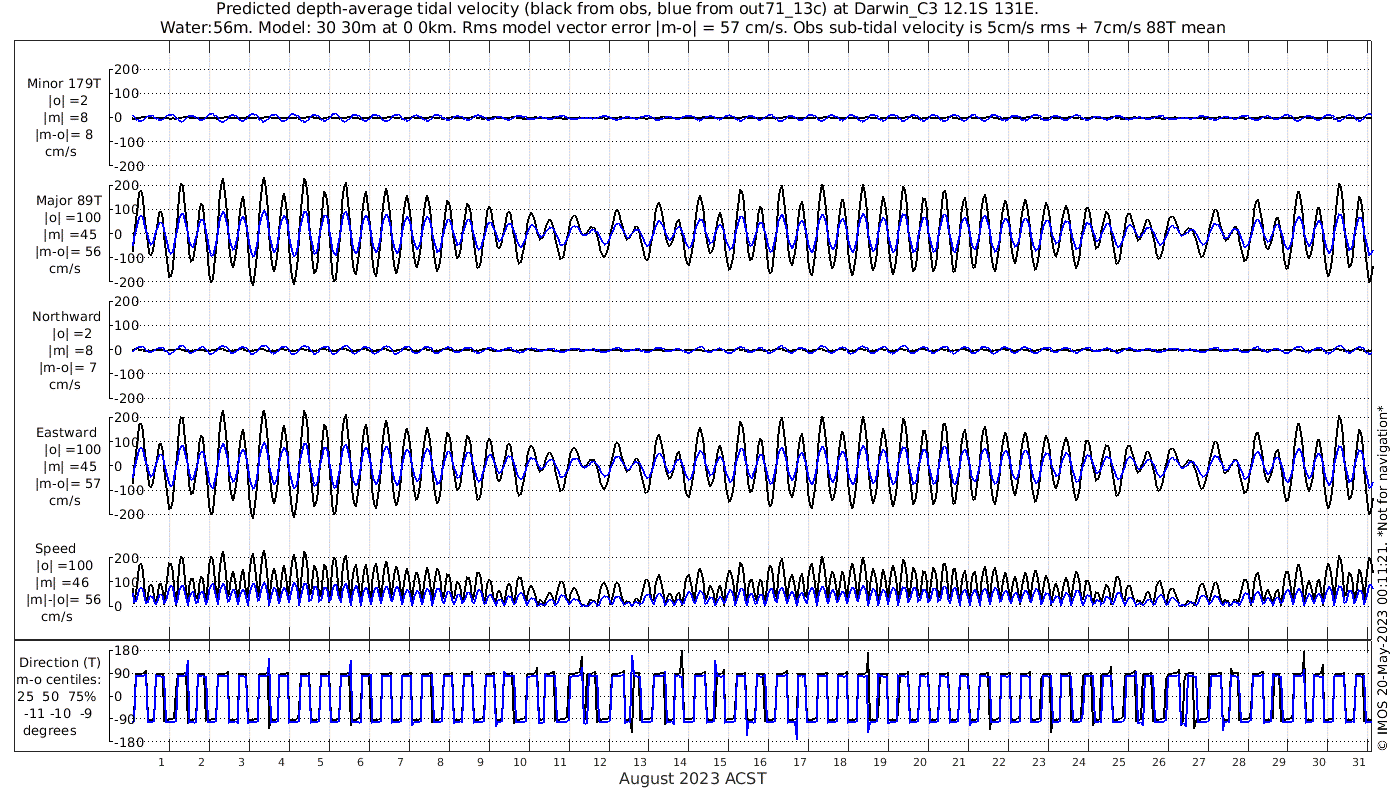Click day tick label '13' on the x-axis
Image resolution: width=1400 pixels, height=800 pixels.
click(639, 762)
